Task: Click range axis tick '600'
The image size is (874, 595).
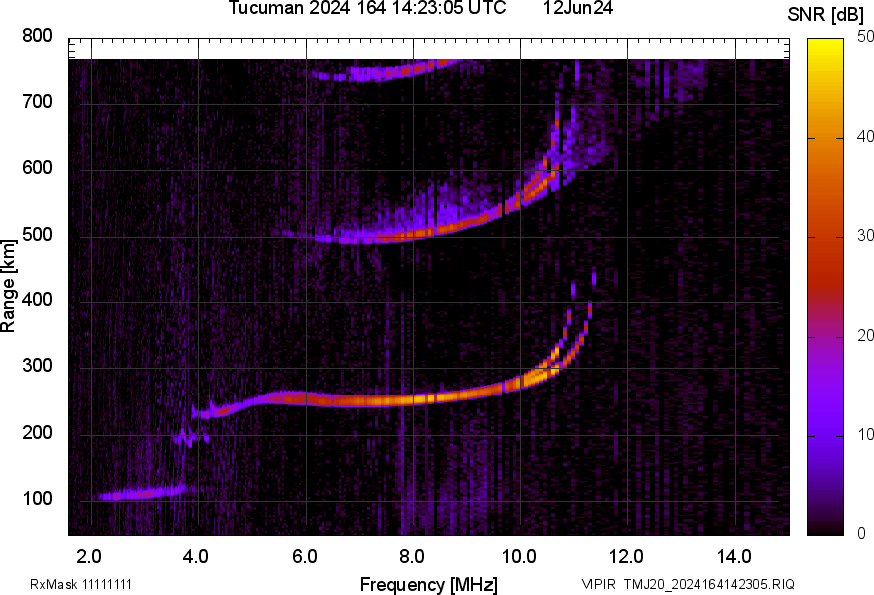Action: [37, 168]
